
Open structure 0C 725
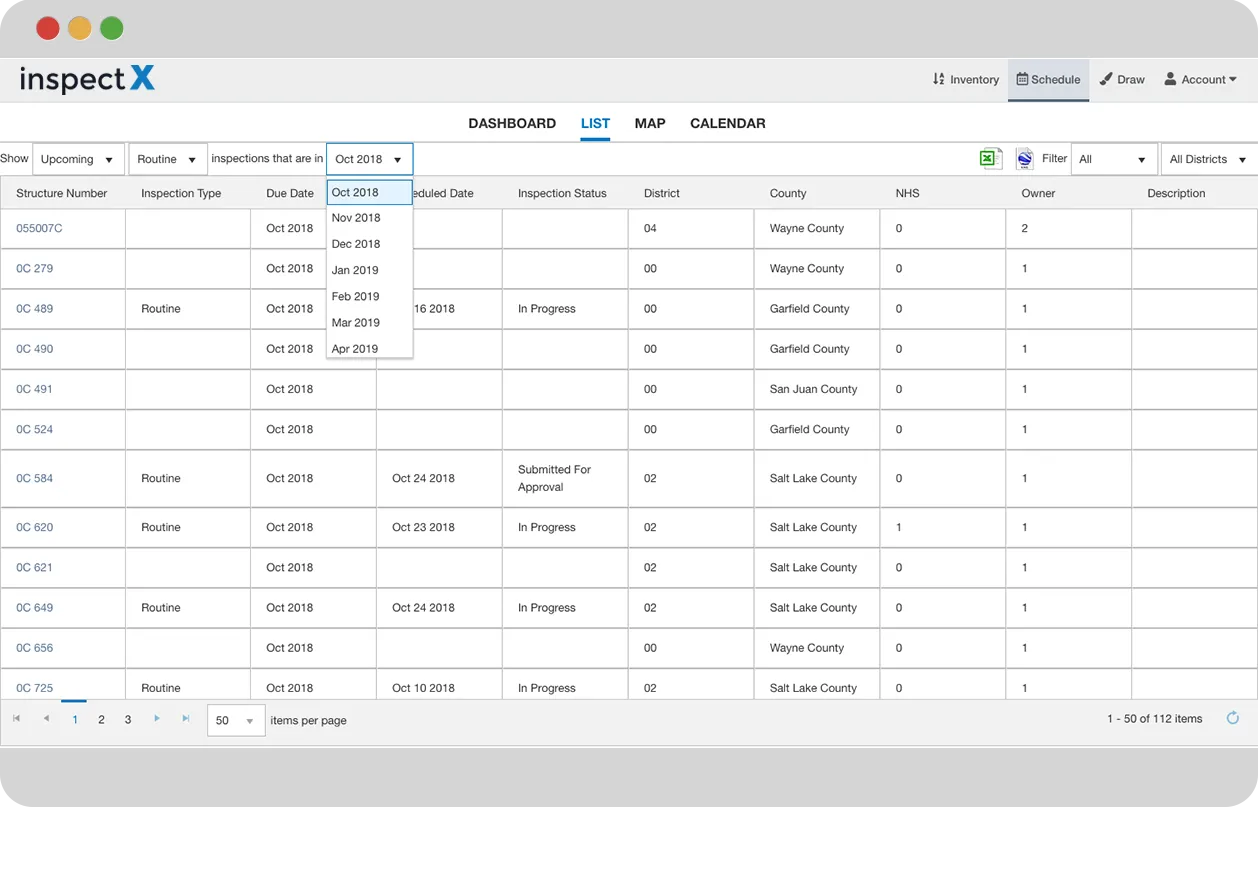click(35, 688)
